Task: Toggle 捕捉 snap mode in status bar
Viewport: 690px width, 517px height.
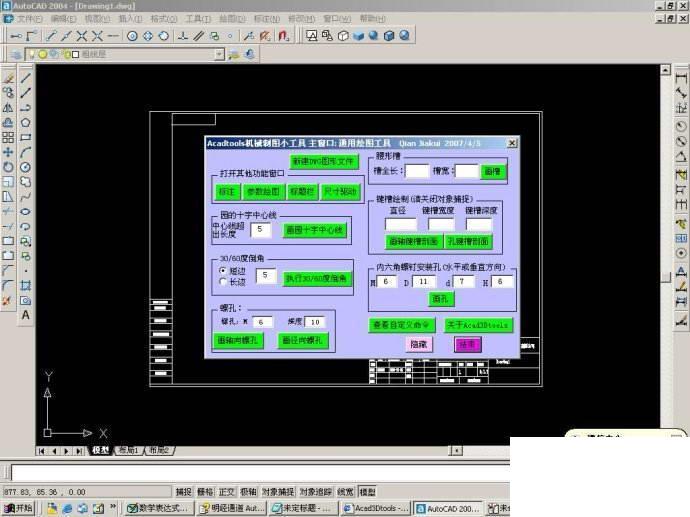Action: click(184, 492)
